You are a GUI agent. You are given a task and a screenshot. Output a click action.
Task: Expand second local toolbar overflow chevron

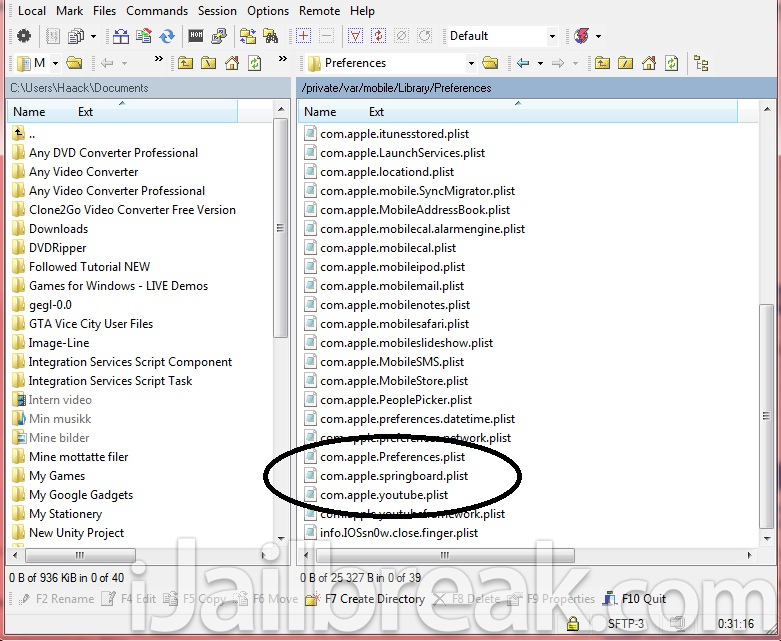(283, 59)
